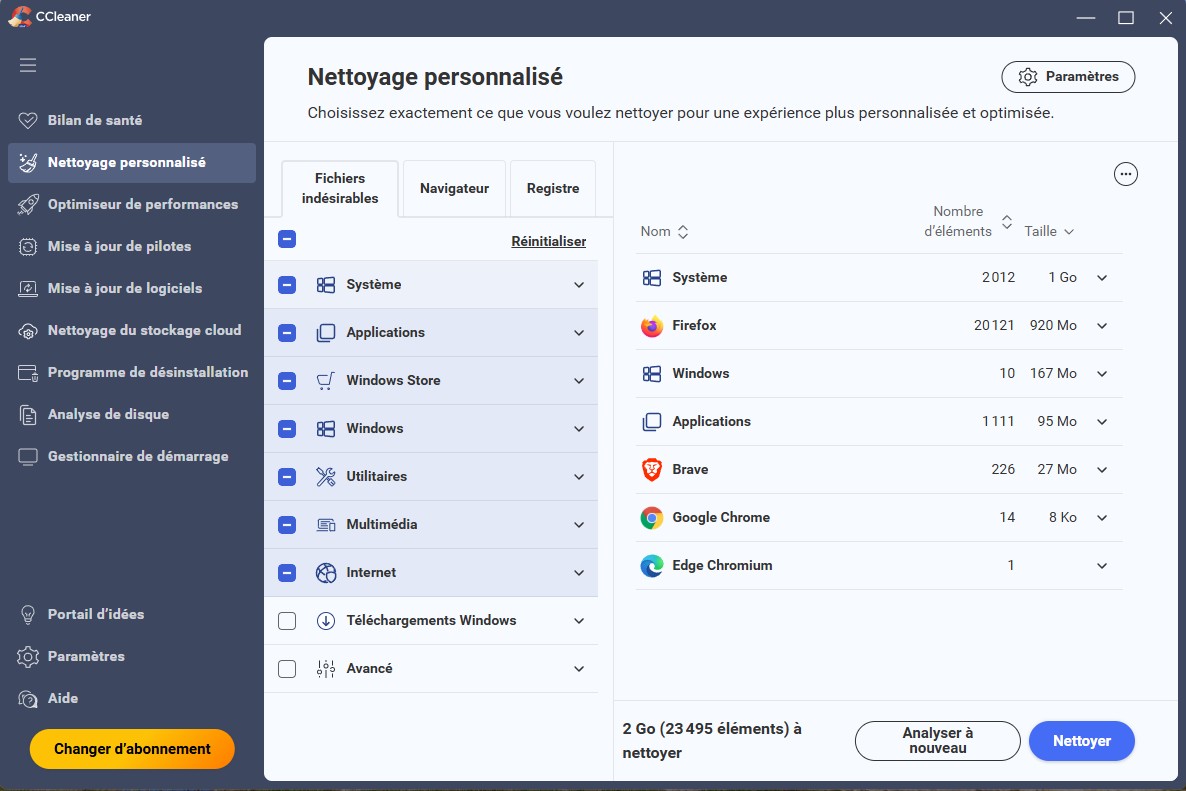The width and height of the screenshot is (1186, 791).
Task: Switch to the Navigateur tab
Action: (x=454, y=188)
